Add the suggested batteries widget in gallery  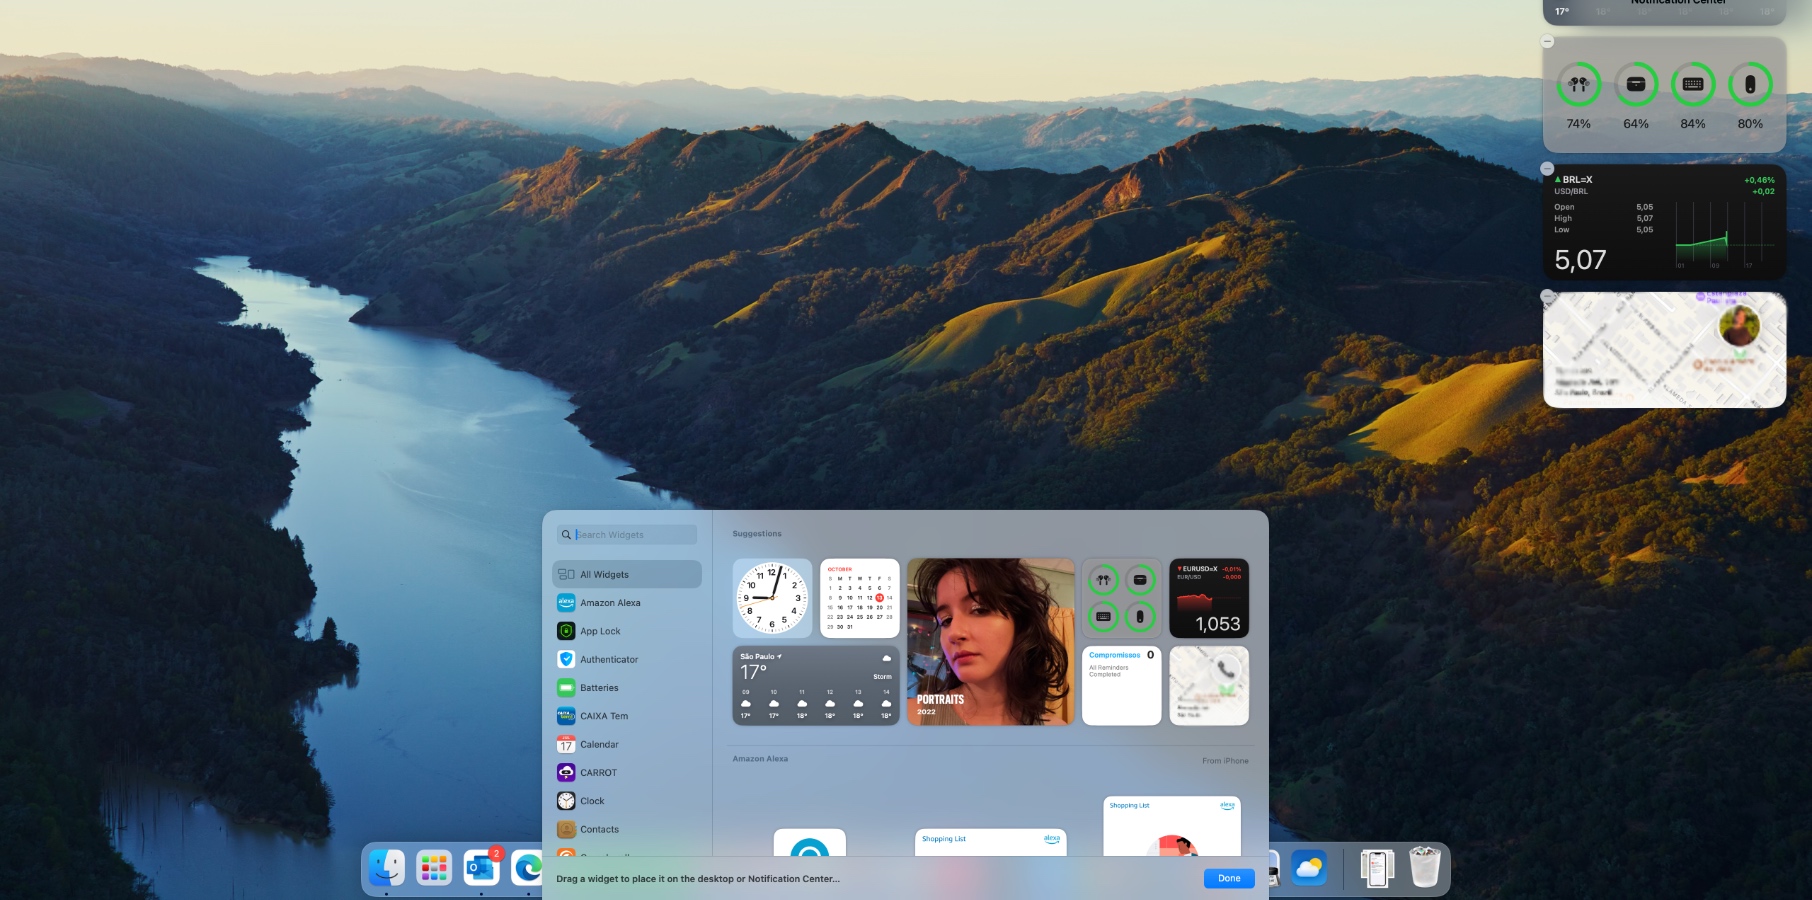(x=1122, y=598)
